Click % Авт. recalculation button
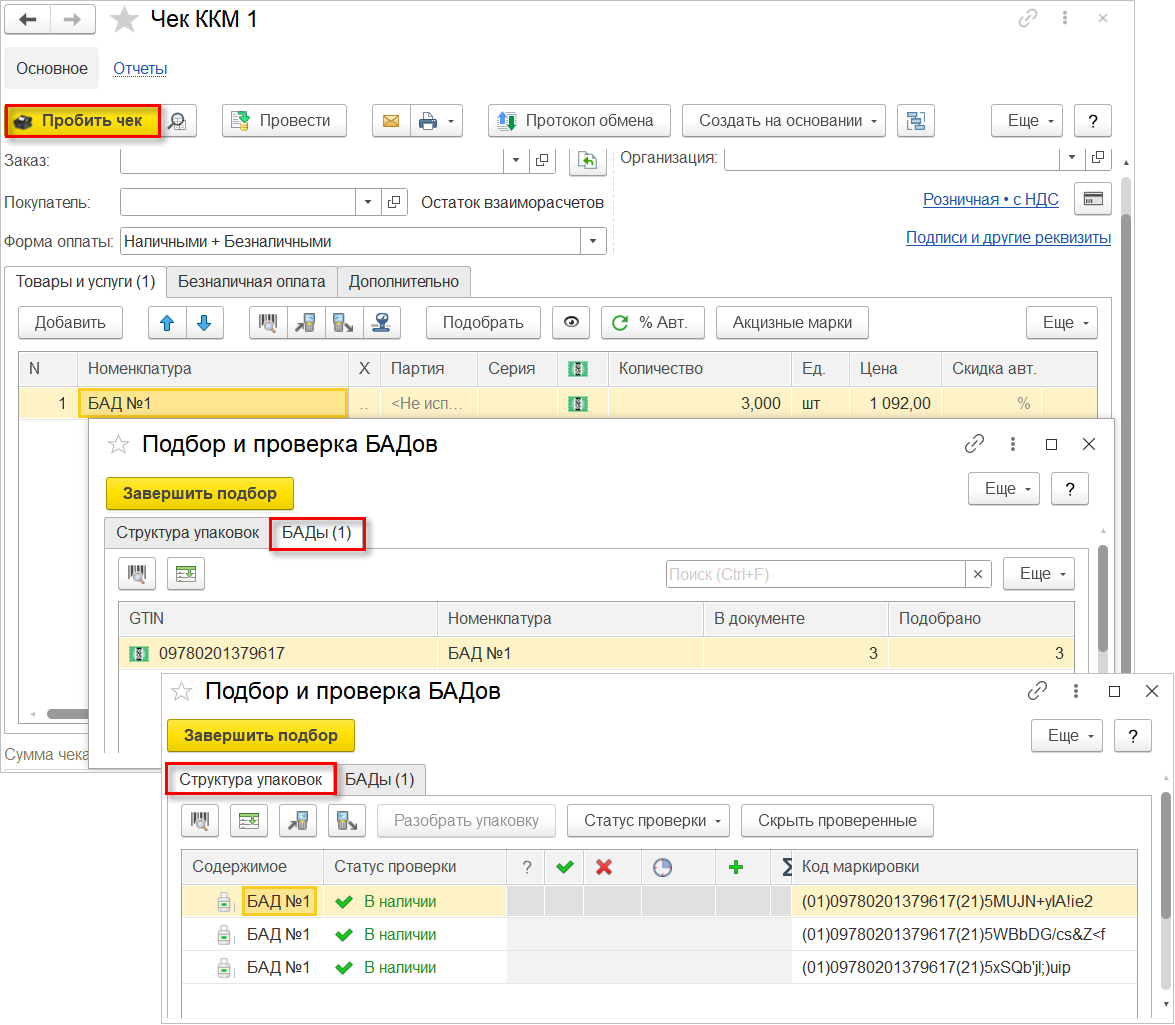 (653, 323)
